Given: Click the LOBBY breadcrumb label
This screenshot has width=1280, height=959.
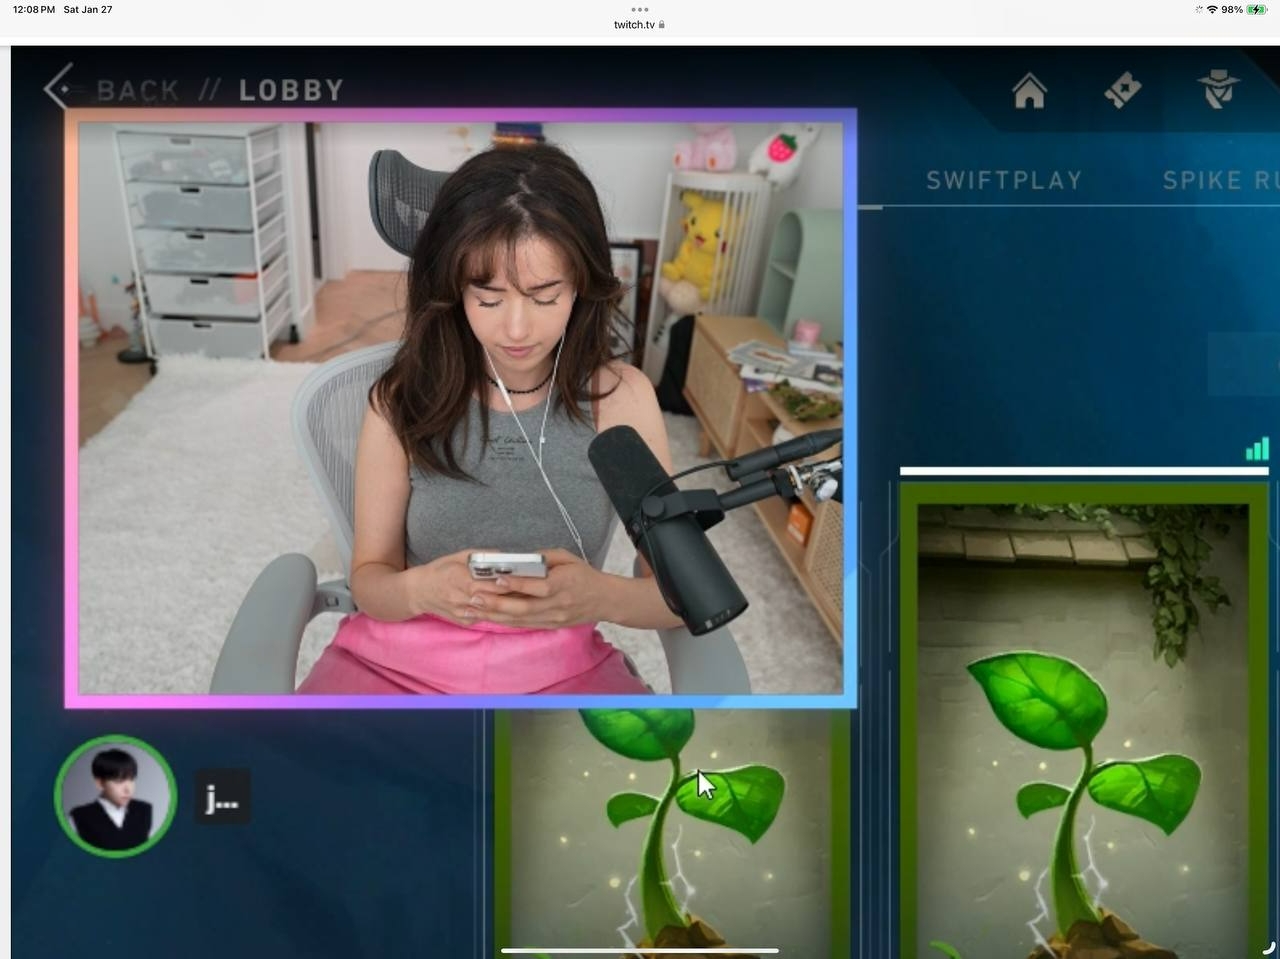Looking at the screenshot, I should (291, 90).
